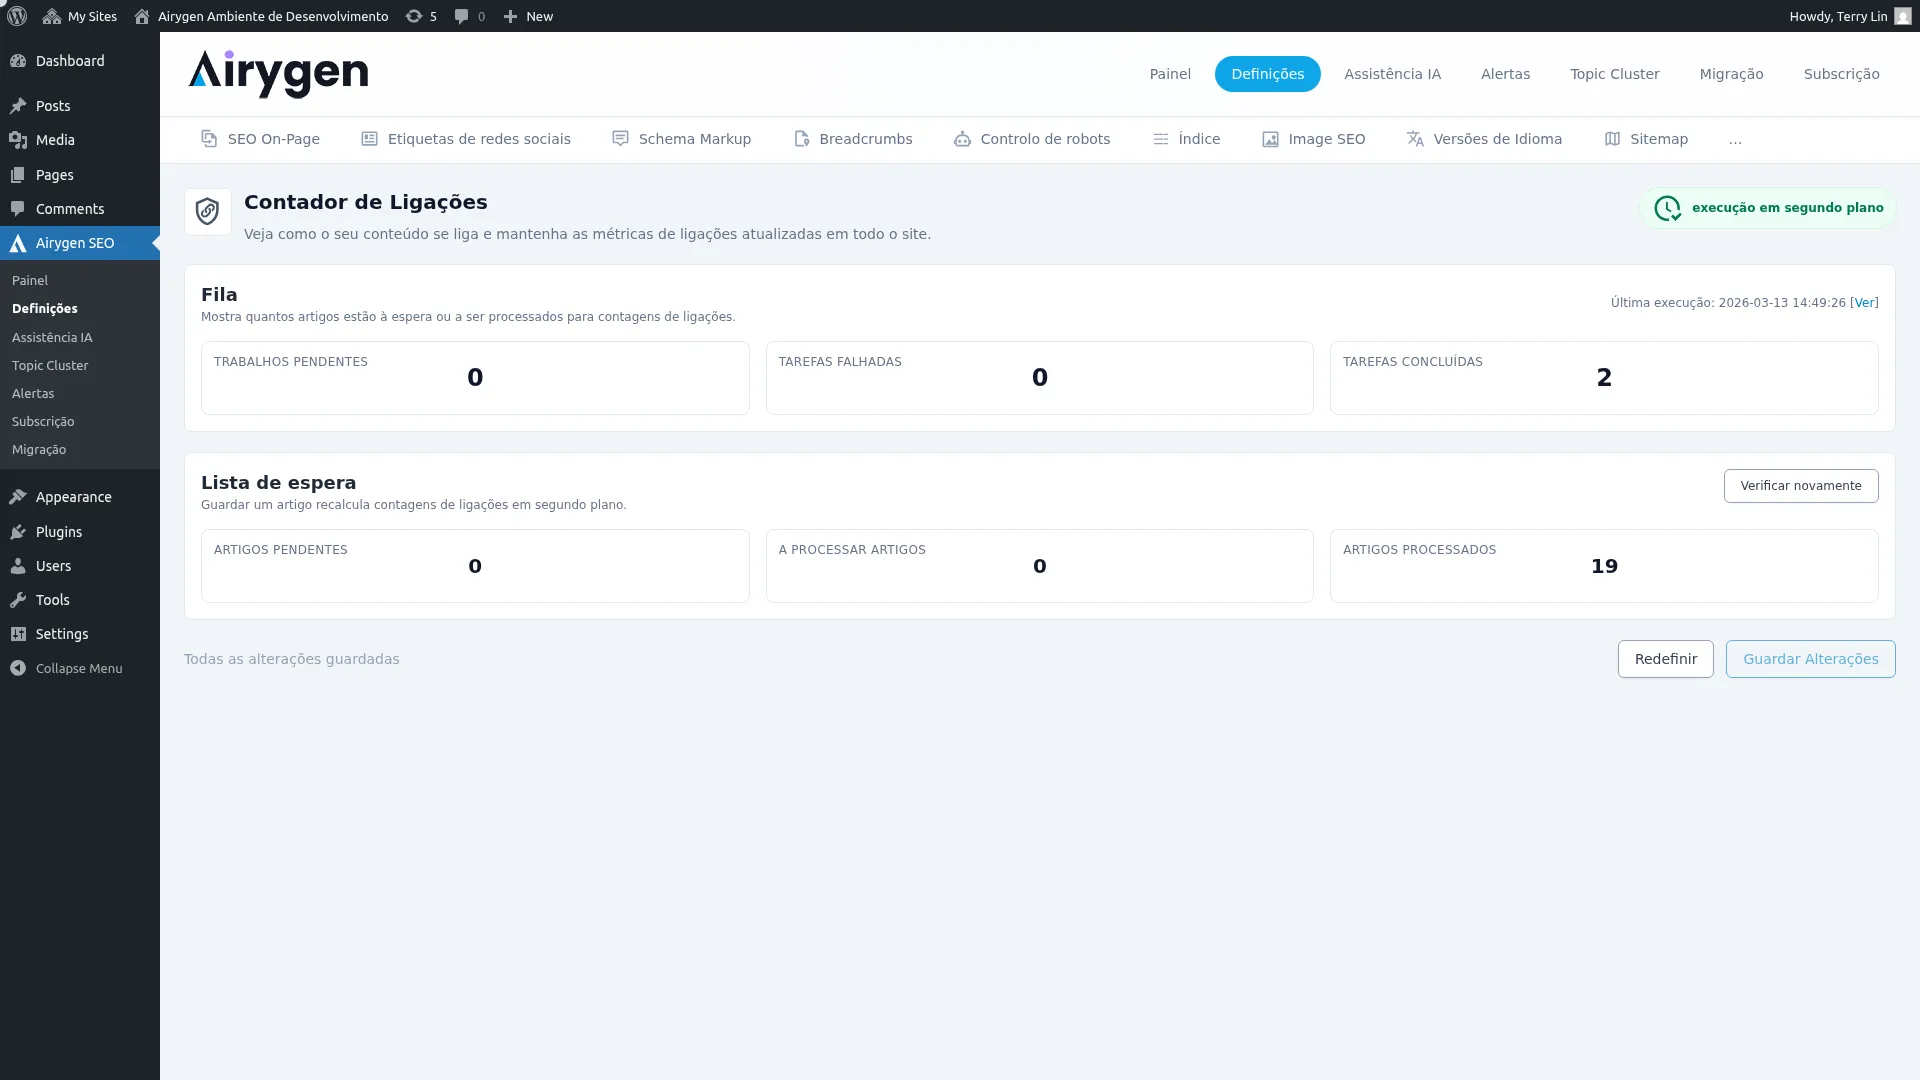Viewport: 1920px width, 1080px height.
Task: Open Schema Markup settings icon
Action: (620, 139)
